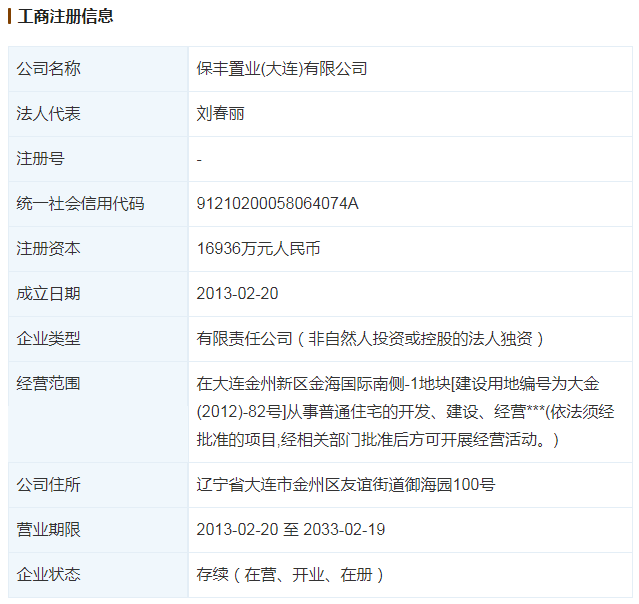Image resolution: width=639 pixels, height=604 pixels.
Task: Click the 统一社会信用代码 label
Action: tap(81, 204)
